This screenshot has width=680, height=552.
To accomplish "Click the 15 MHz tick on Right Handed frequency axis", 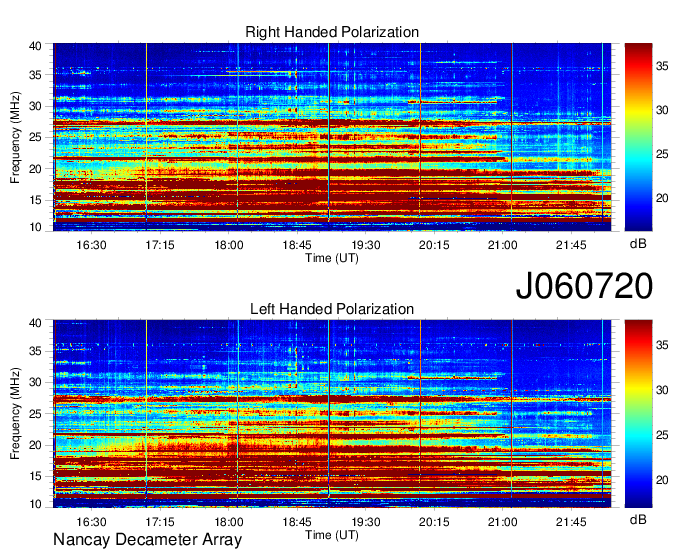I will tap(35, 200).
